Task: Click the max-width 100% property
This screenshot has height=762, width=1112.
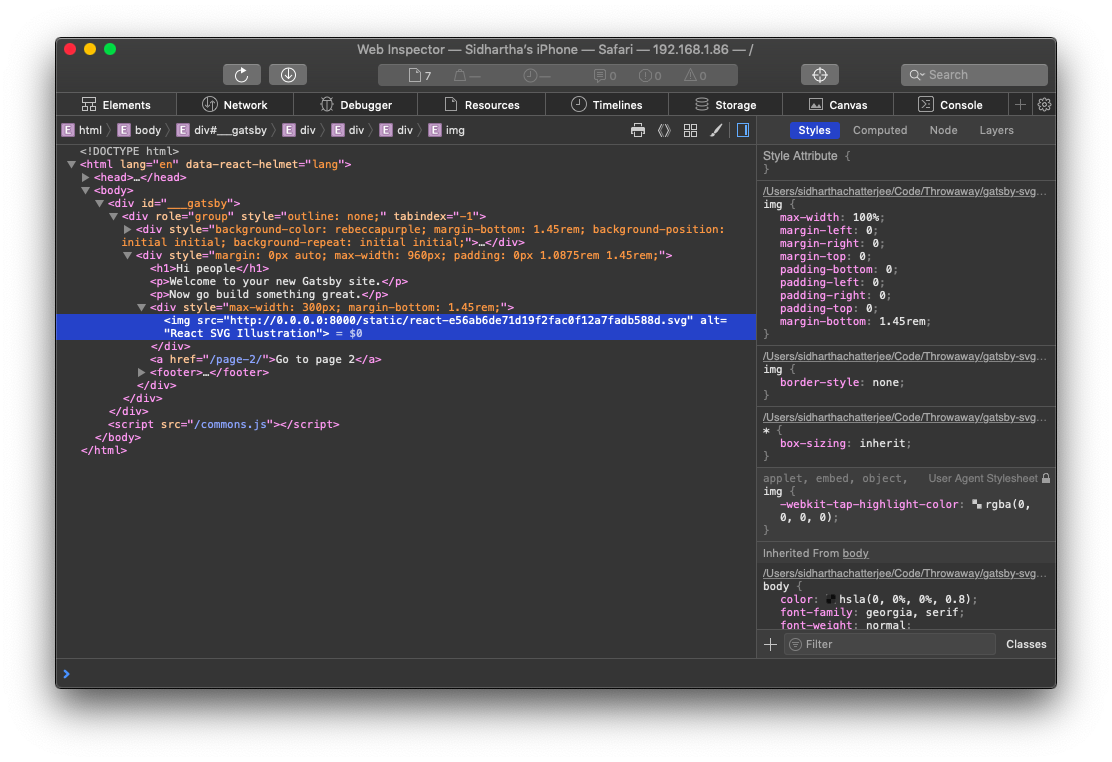Action: pyautogui.click(x=832, y=218)
